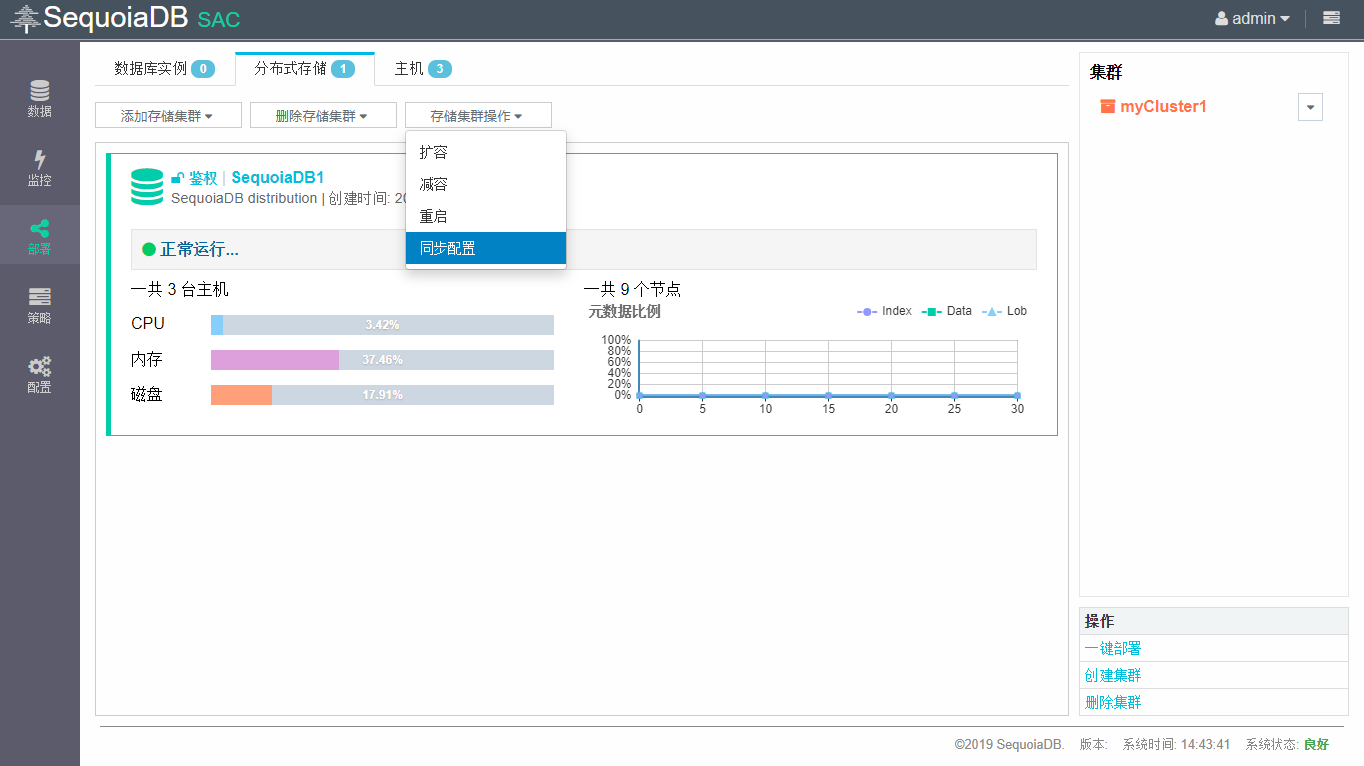Open the 数据 sidebar section

point(39,98)
